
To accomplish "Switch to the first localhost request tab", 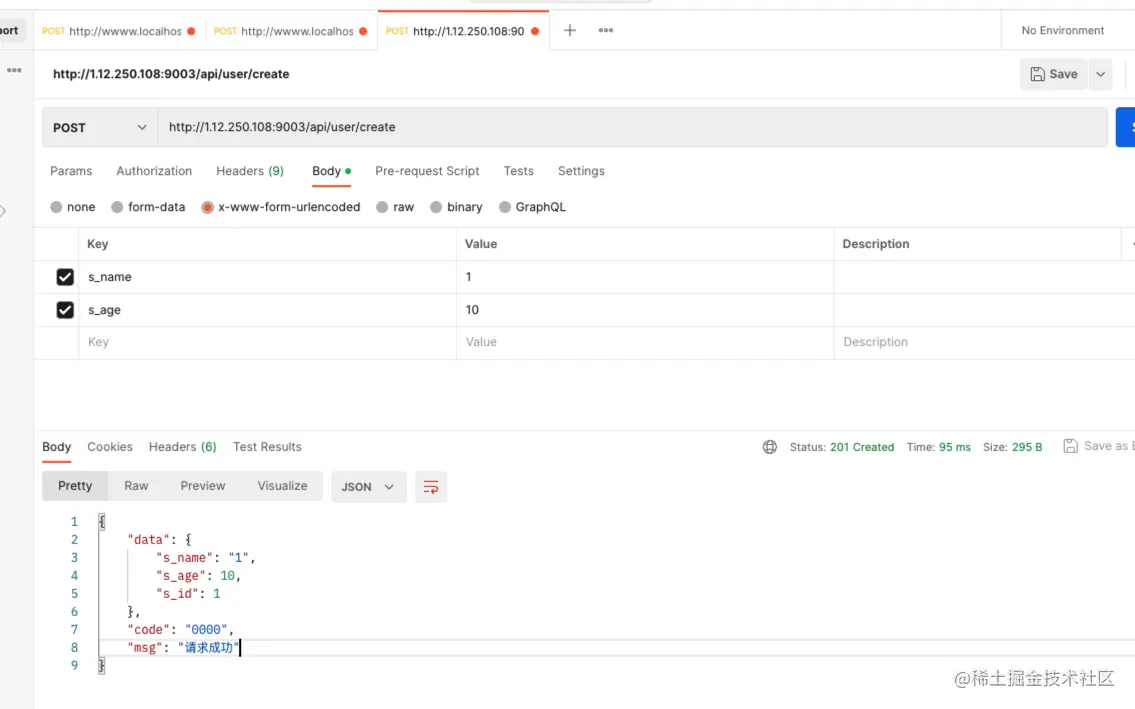I will [119, 30].
